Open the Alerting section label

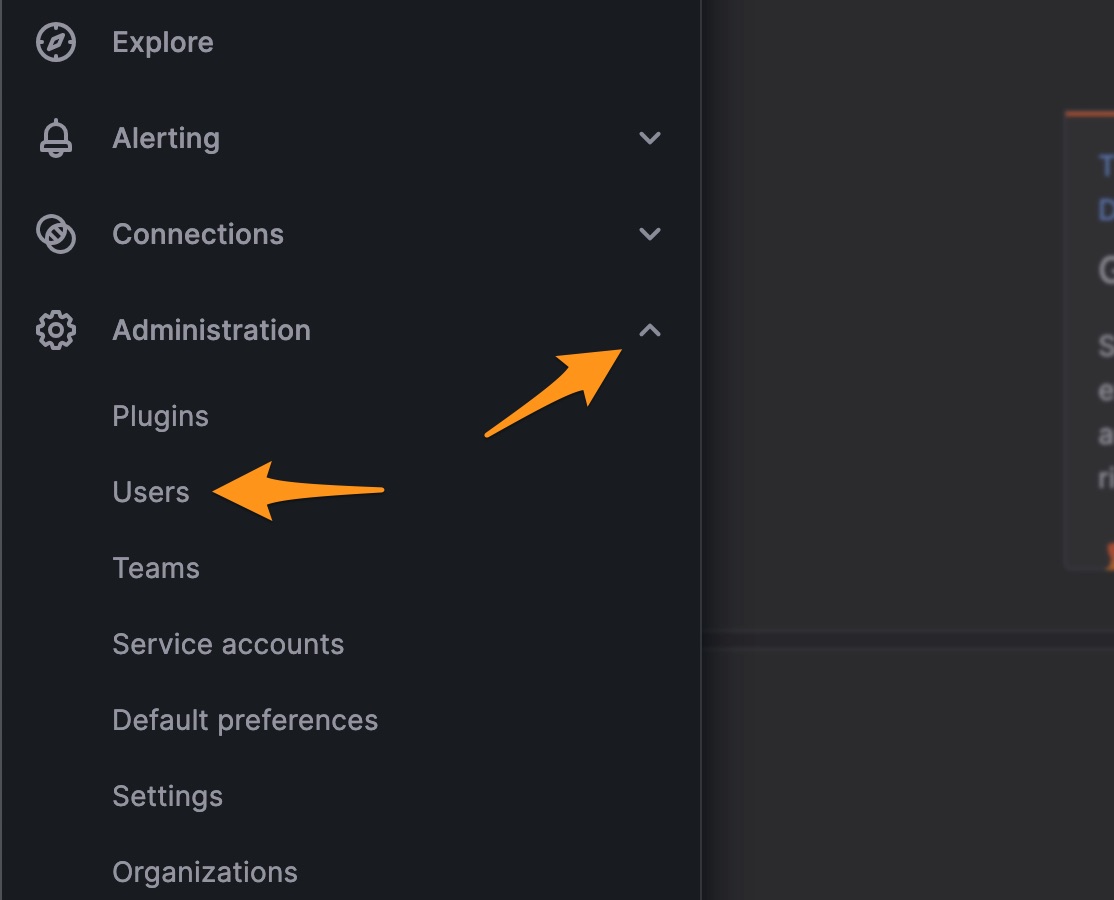click(166, 139)
